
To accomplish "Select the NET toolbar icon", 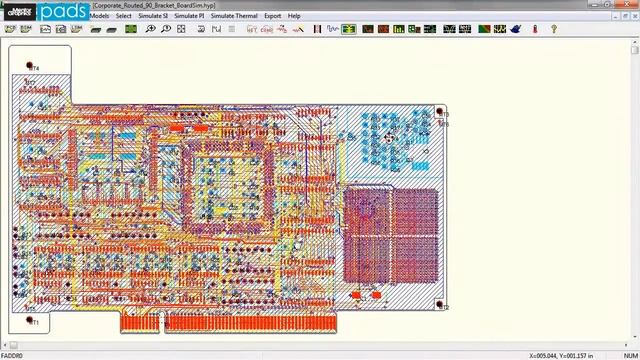I will pos(252,29).
